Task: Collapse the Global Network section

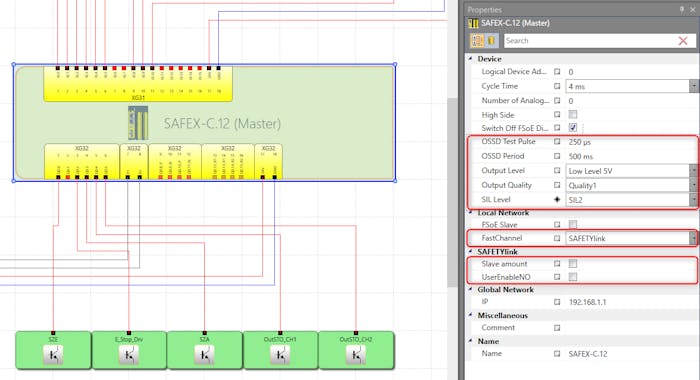Action: (x=471, y=289)
